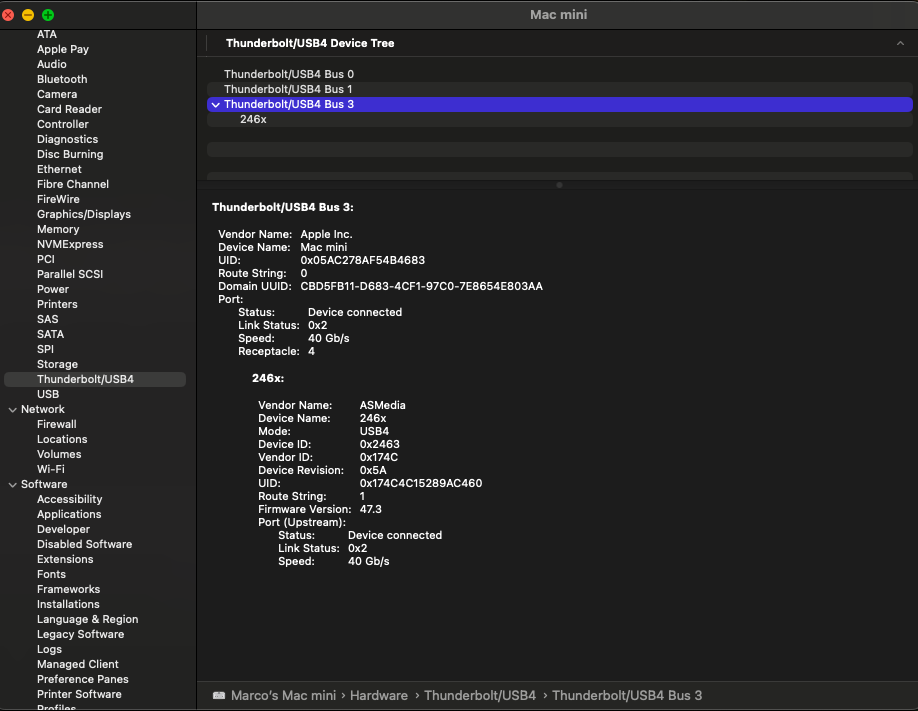Open ATA in the sidebar
This screenshot has height=711, width=918.
[x=47, y=34]
